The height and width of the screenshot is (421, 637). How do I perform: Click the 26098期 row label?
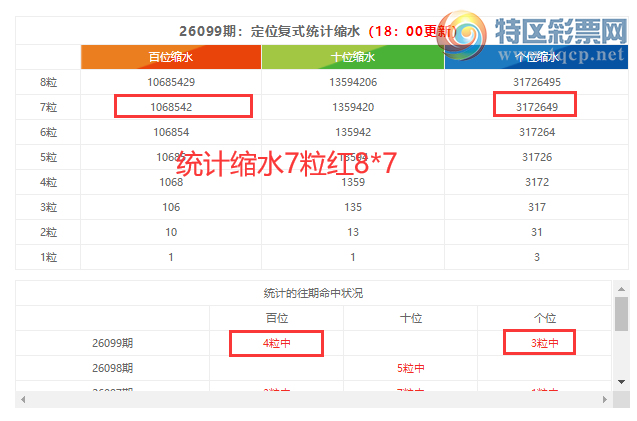point(112,369)
